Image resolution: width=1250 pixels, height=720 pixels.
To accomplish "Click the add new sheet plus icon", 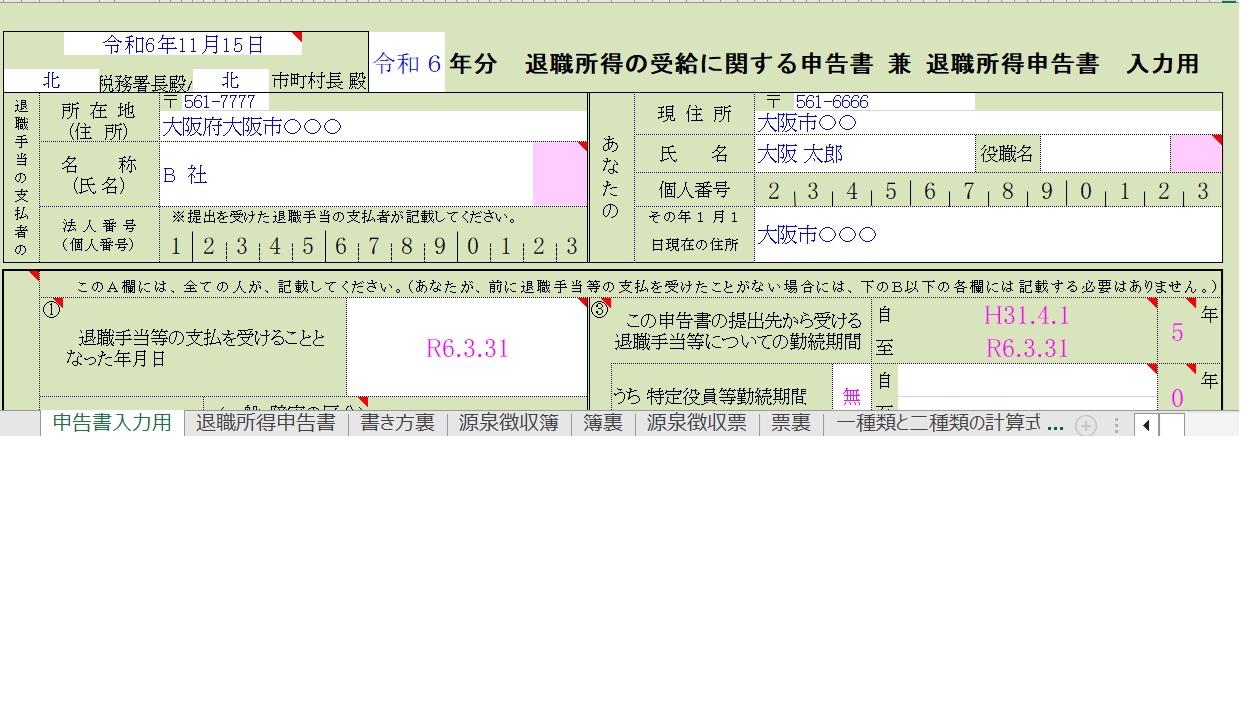I will point(1085,424).
